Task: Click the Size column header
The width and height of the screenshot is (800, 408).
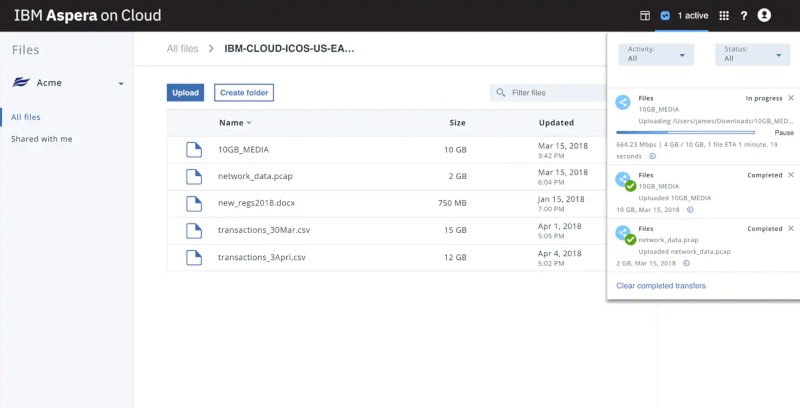Action: click(457, 123)
